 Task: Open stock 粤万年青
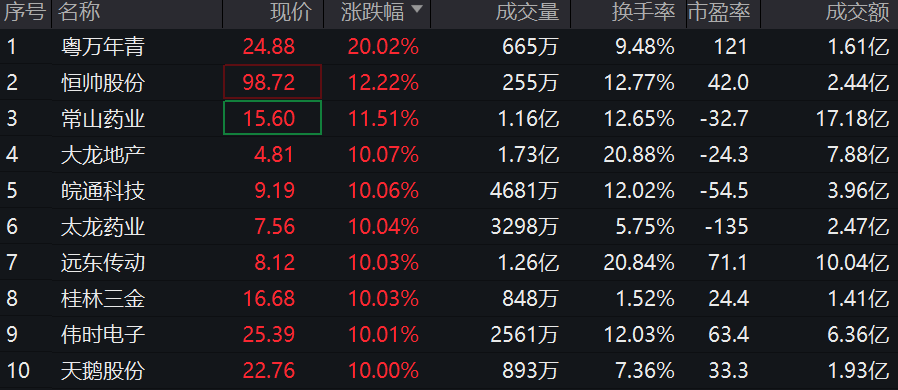point(103,47)
